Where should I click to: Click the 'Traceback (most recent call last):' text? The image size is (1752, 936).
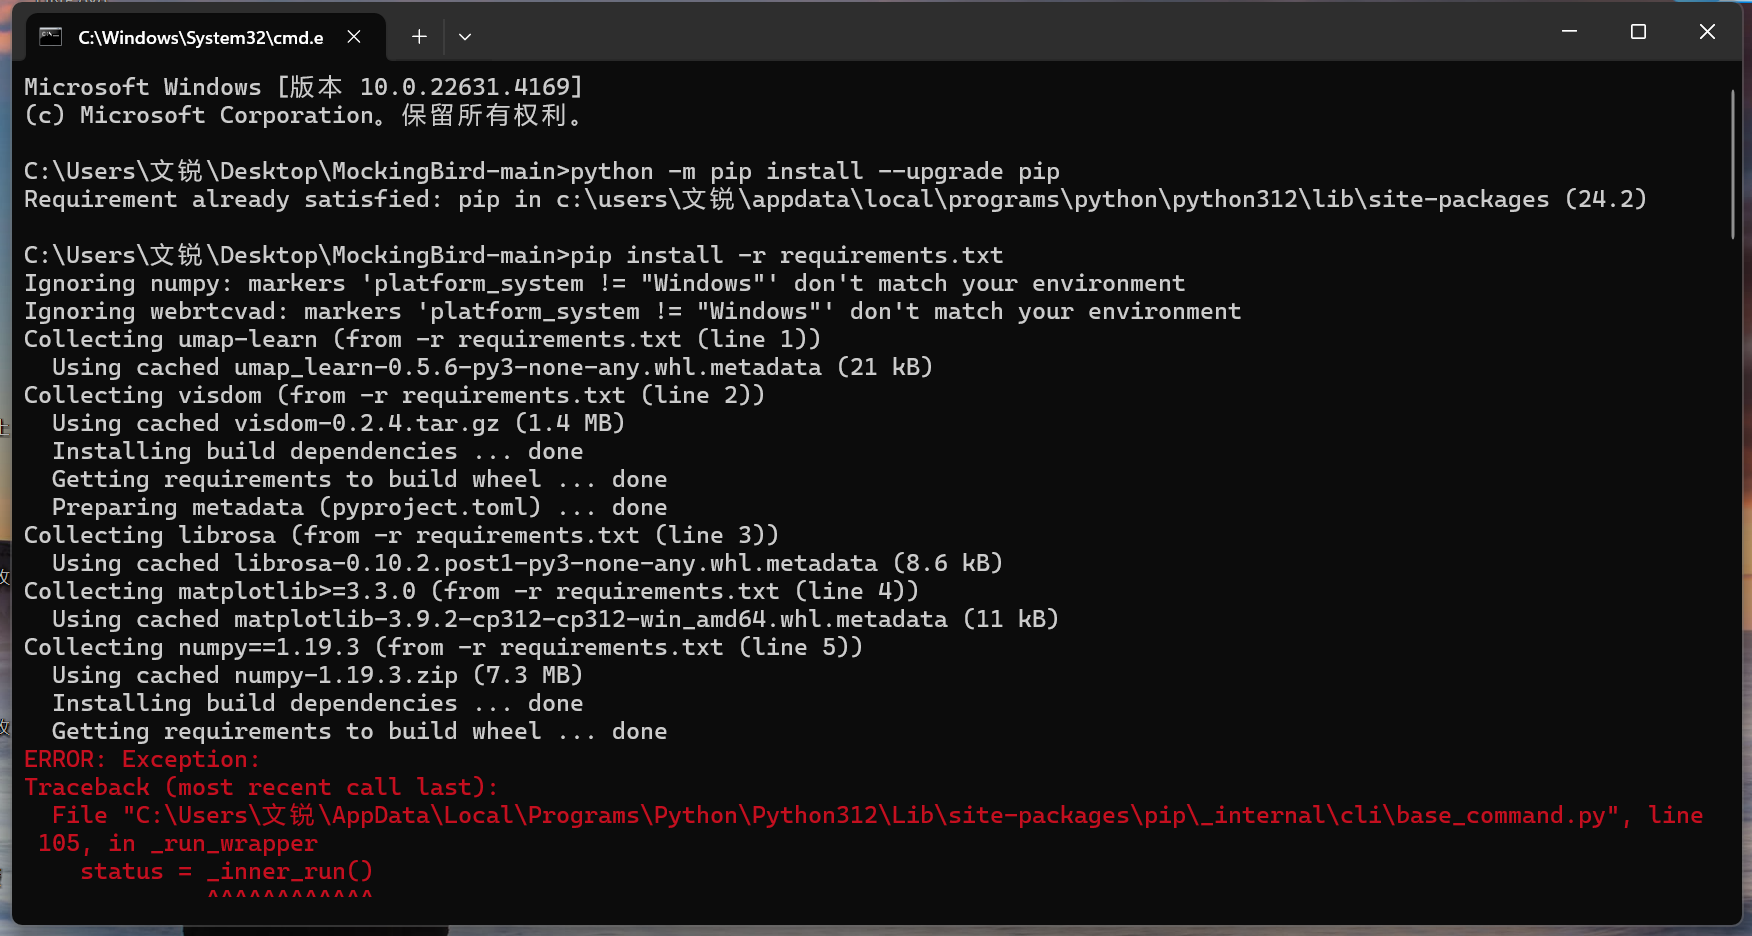pos(261,788)
